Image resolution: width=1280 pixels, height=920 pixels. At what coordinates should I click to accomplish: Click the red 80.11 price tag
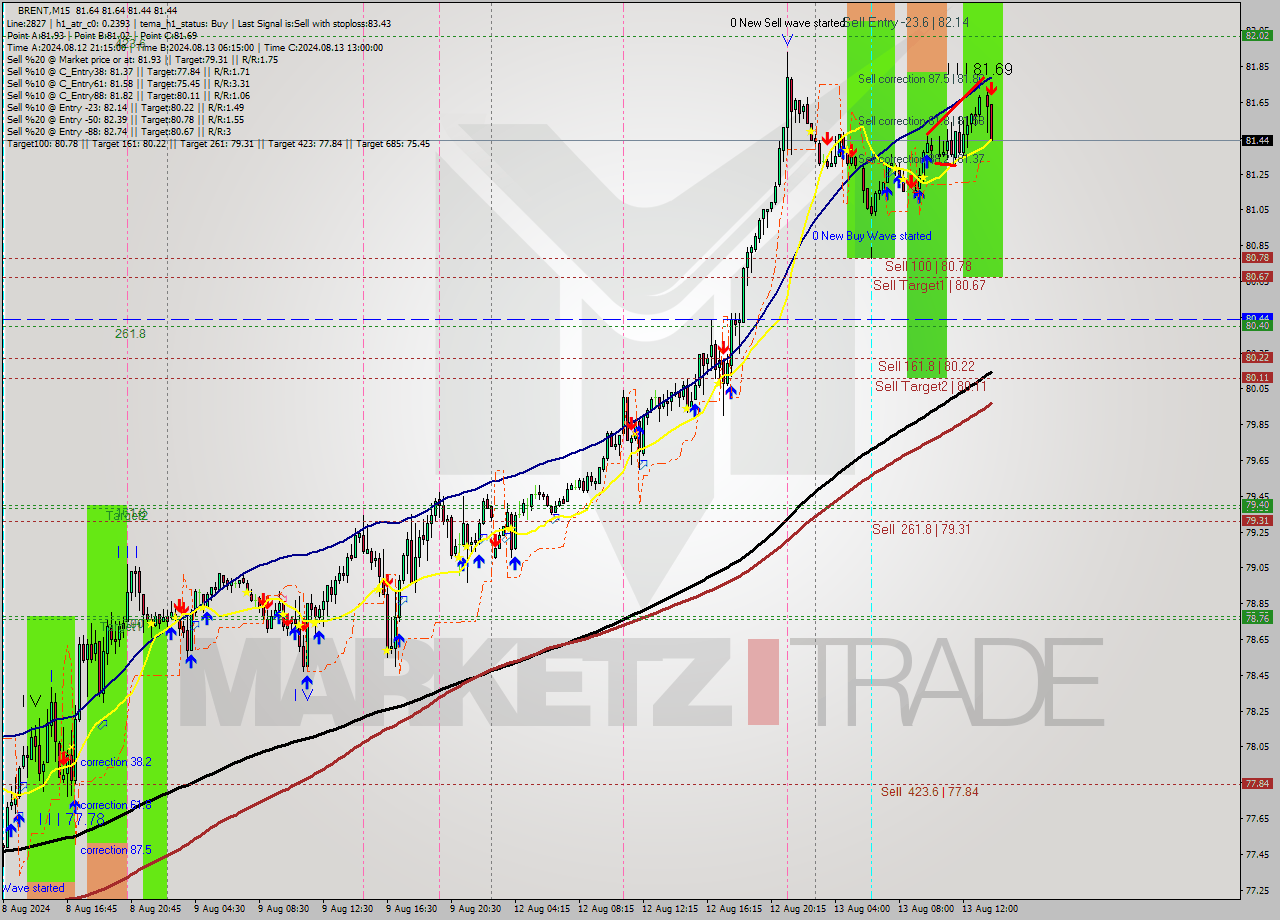[1256, 377]
